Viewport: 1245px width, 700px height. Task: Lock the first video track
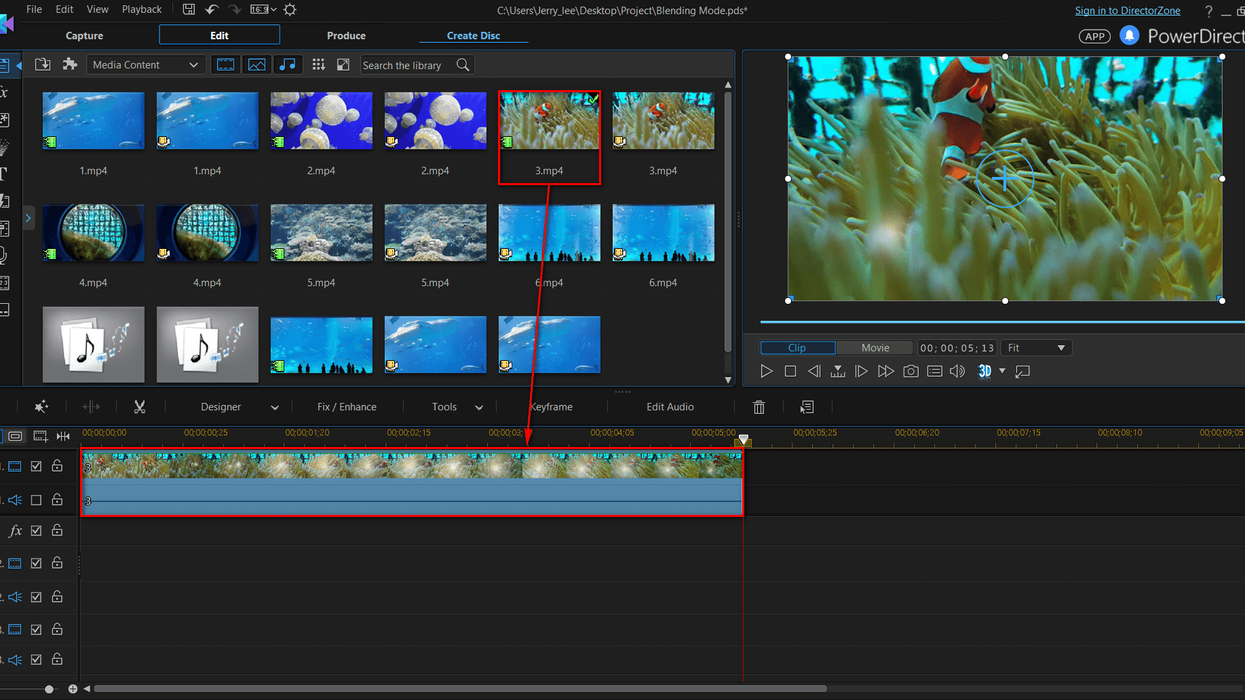(x=57, y=466)
